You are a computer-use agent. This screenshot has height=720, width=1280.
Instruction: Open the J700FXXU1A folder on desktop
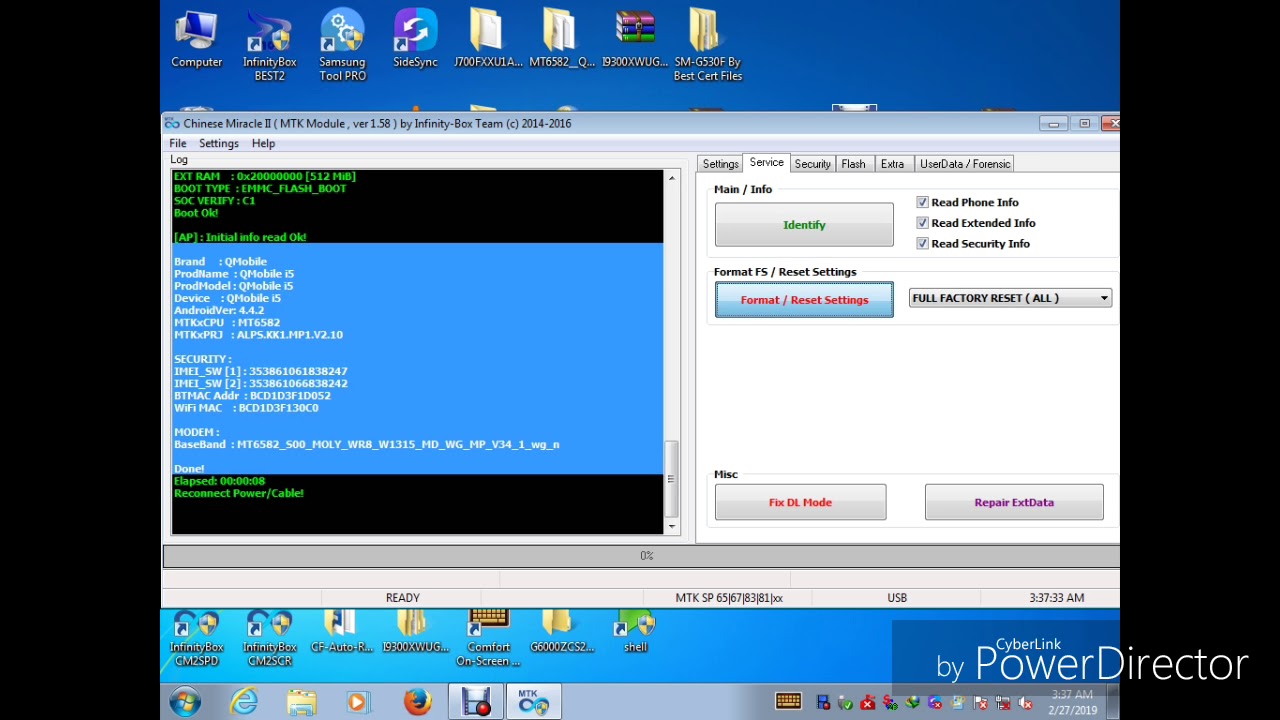click(488, 40)
